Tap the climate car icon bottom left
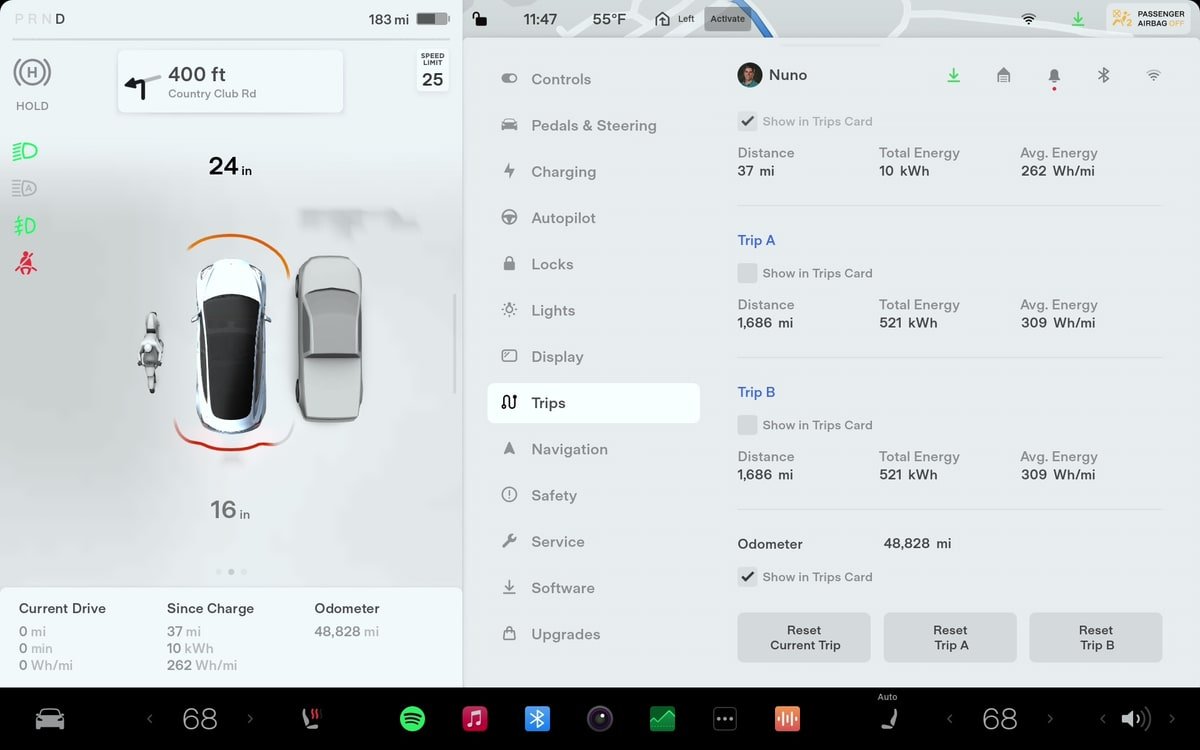 tap(50, 718)
